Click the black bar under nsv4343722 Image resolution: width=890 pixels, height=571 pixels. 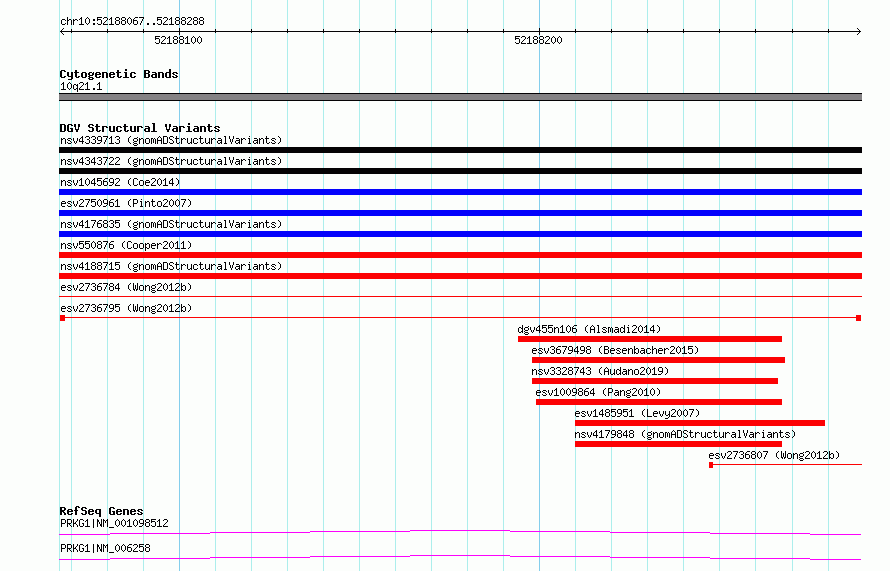(x=460, y=171)
